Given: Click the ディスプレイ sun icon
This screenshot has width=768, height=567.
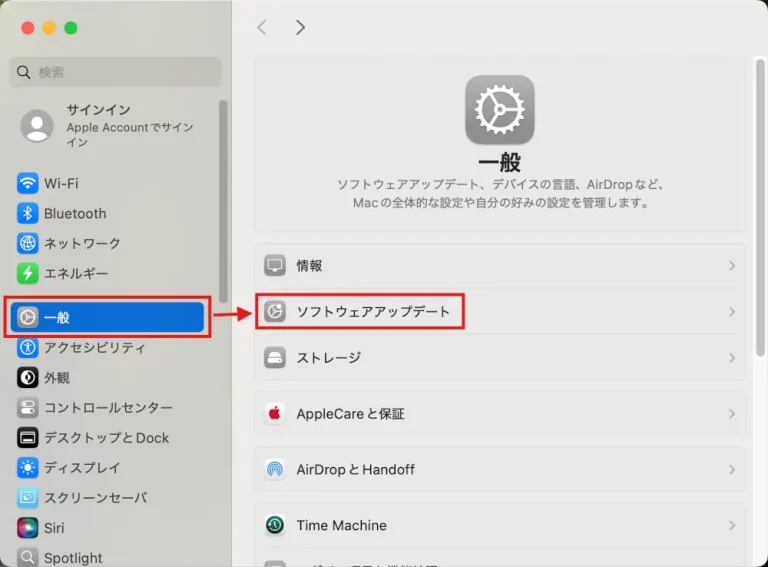Looking at the screenshot, I should tap(27, 468).
